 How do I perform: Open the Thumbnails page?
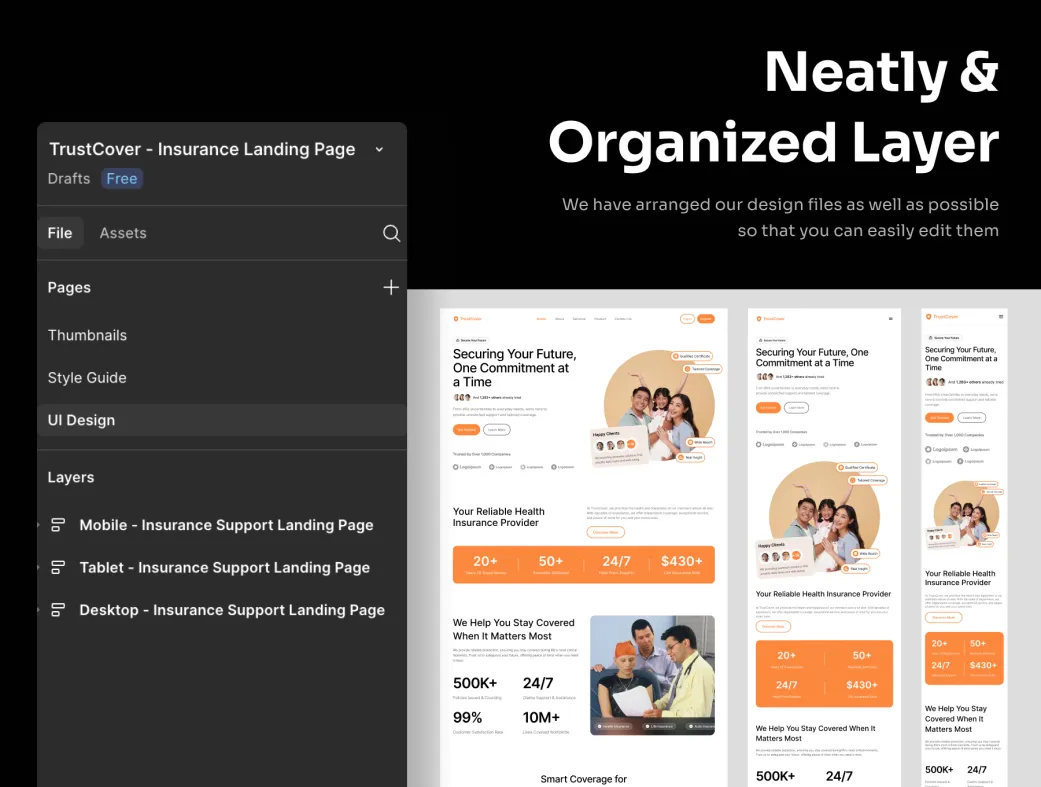[87, 335]
